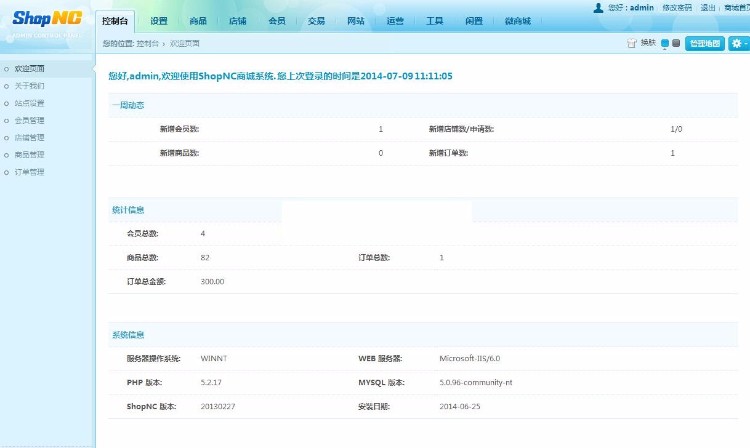This screenshot has width=750, height=448.
Task: Switch to the 微商城 micro-mall tab
Action: (518, 21)
